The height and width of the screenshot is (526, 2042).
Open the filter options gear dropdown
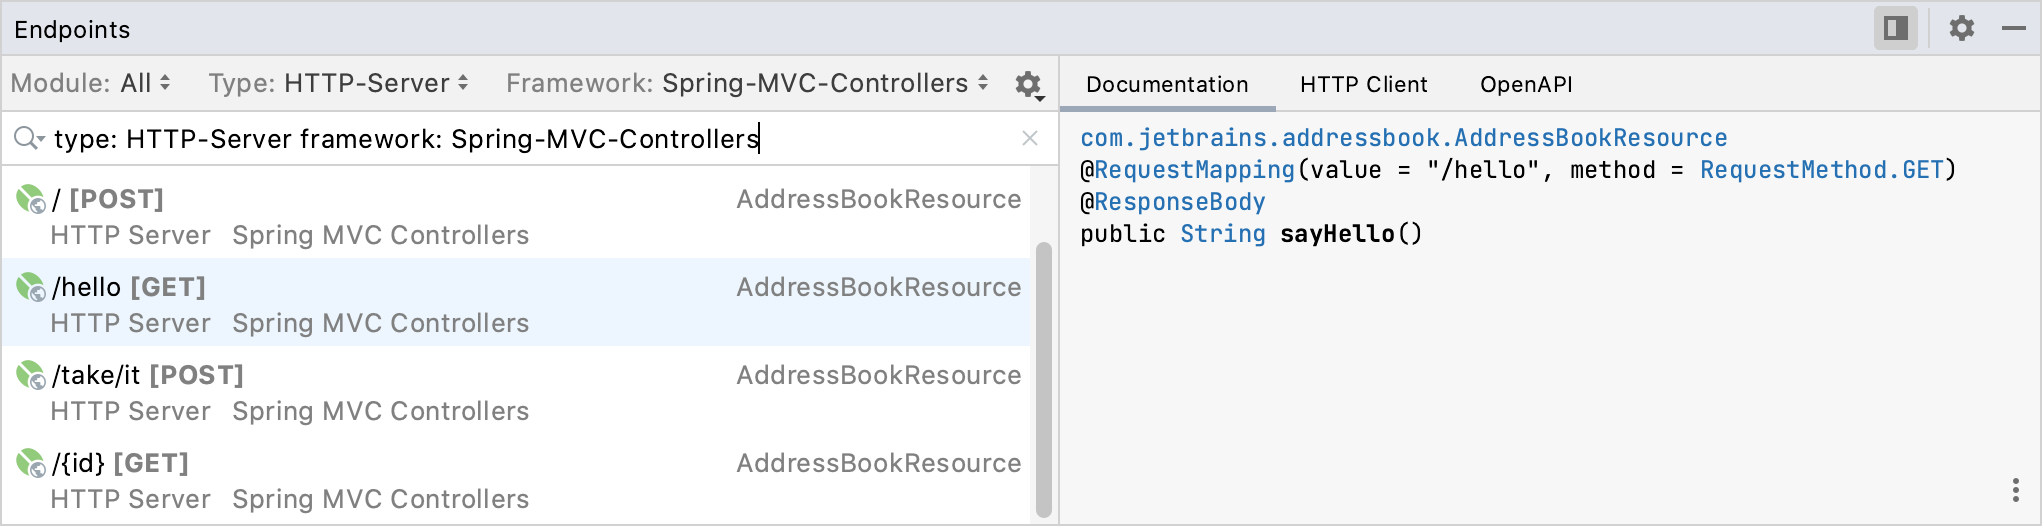(x=1029, y=85)
